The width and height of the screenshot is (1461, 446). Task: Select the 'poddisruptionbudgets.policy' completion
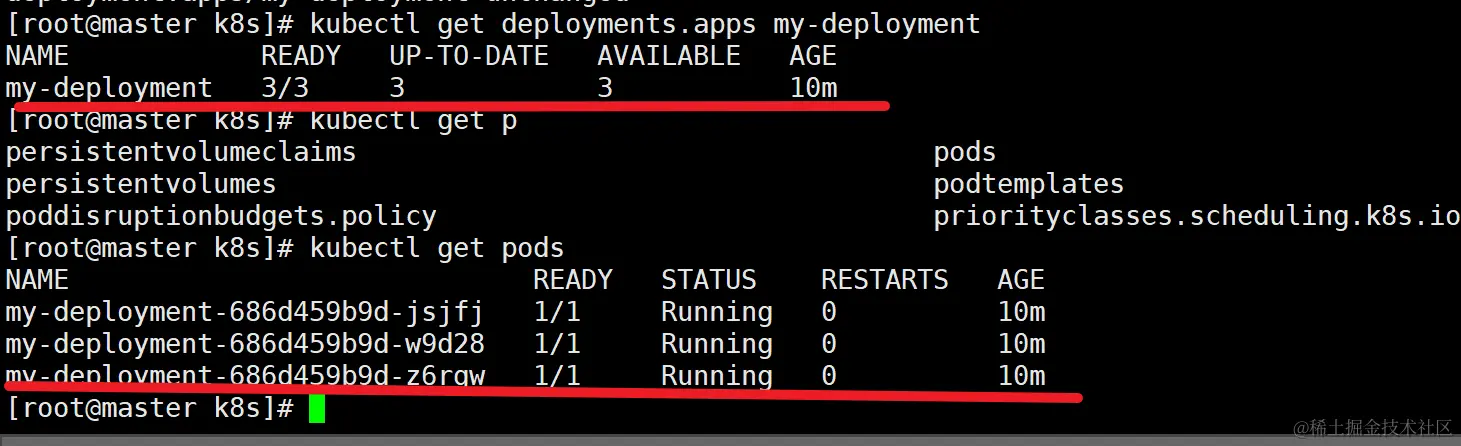[221, 216]
